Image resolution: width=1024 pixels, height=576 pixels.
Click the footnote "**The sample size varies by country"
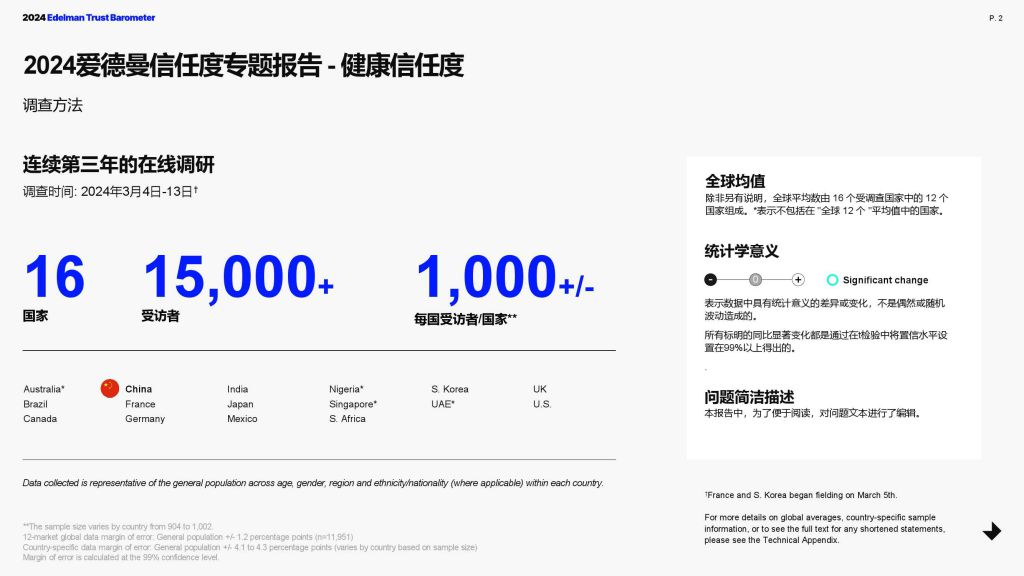[118, 526]
